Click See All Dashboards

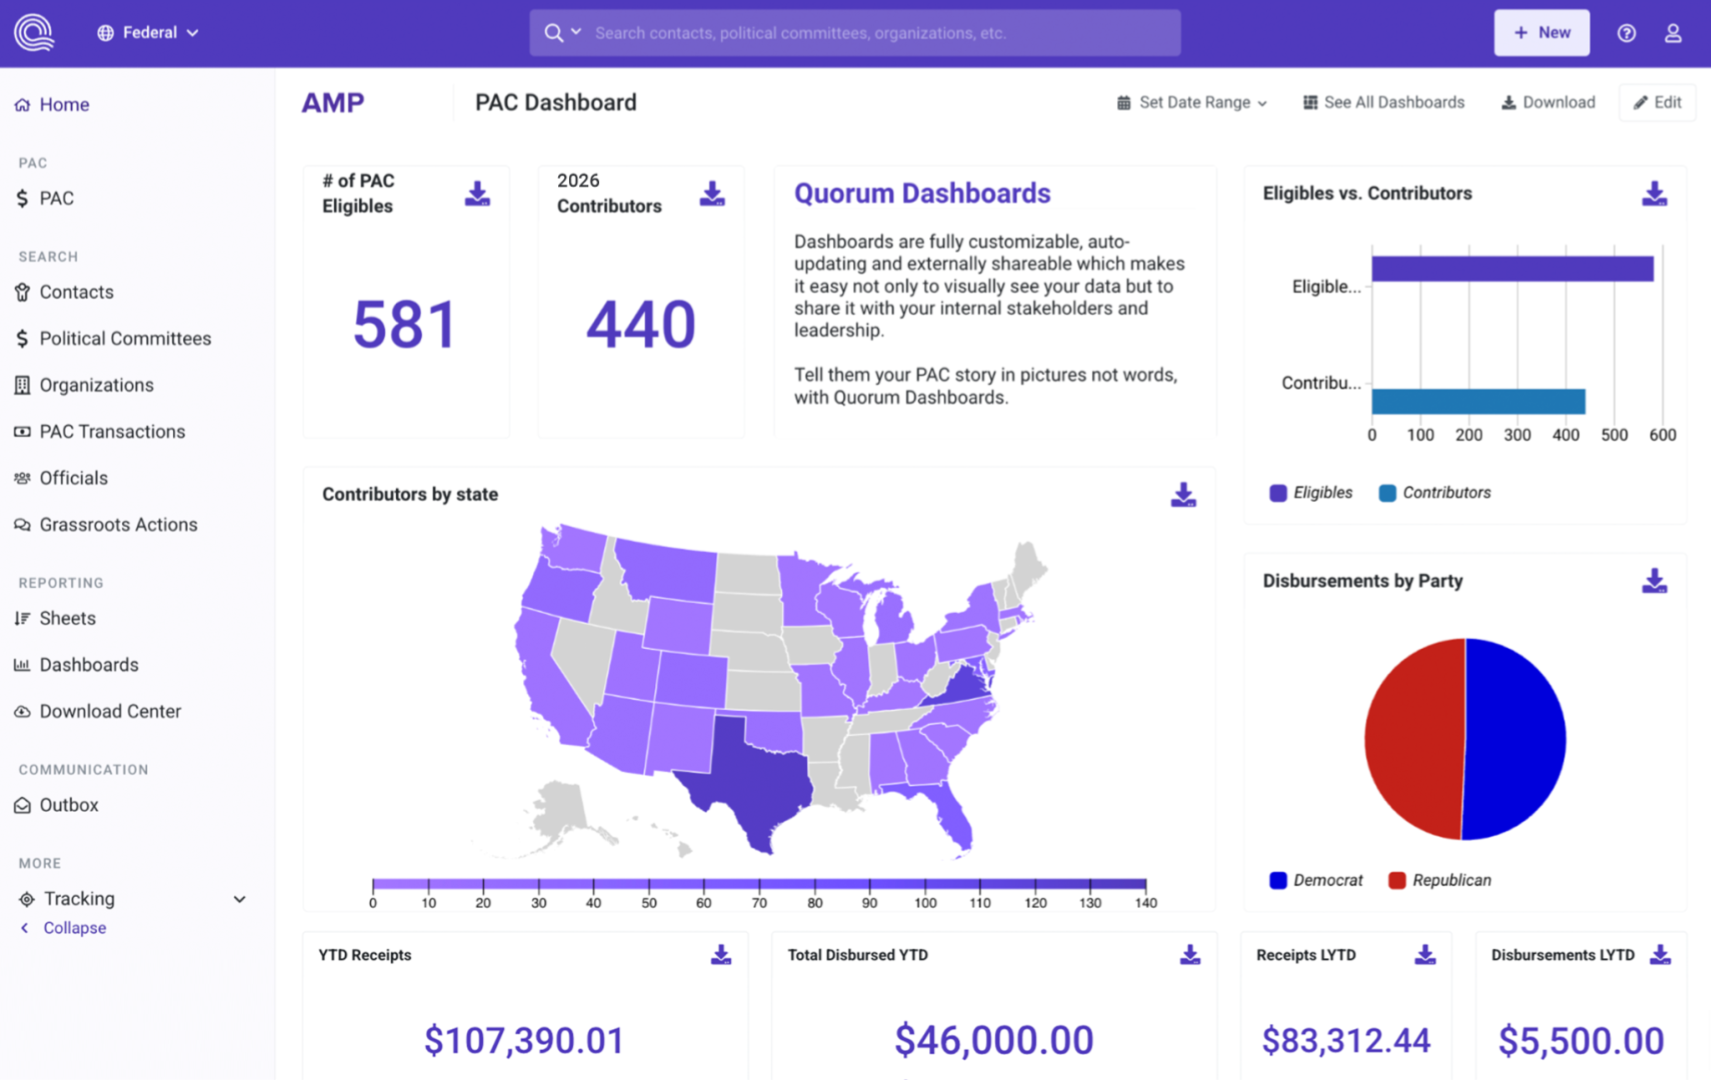tap(1384, 103)
